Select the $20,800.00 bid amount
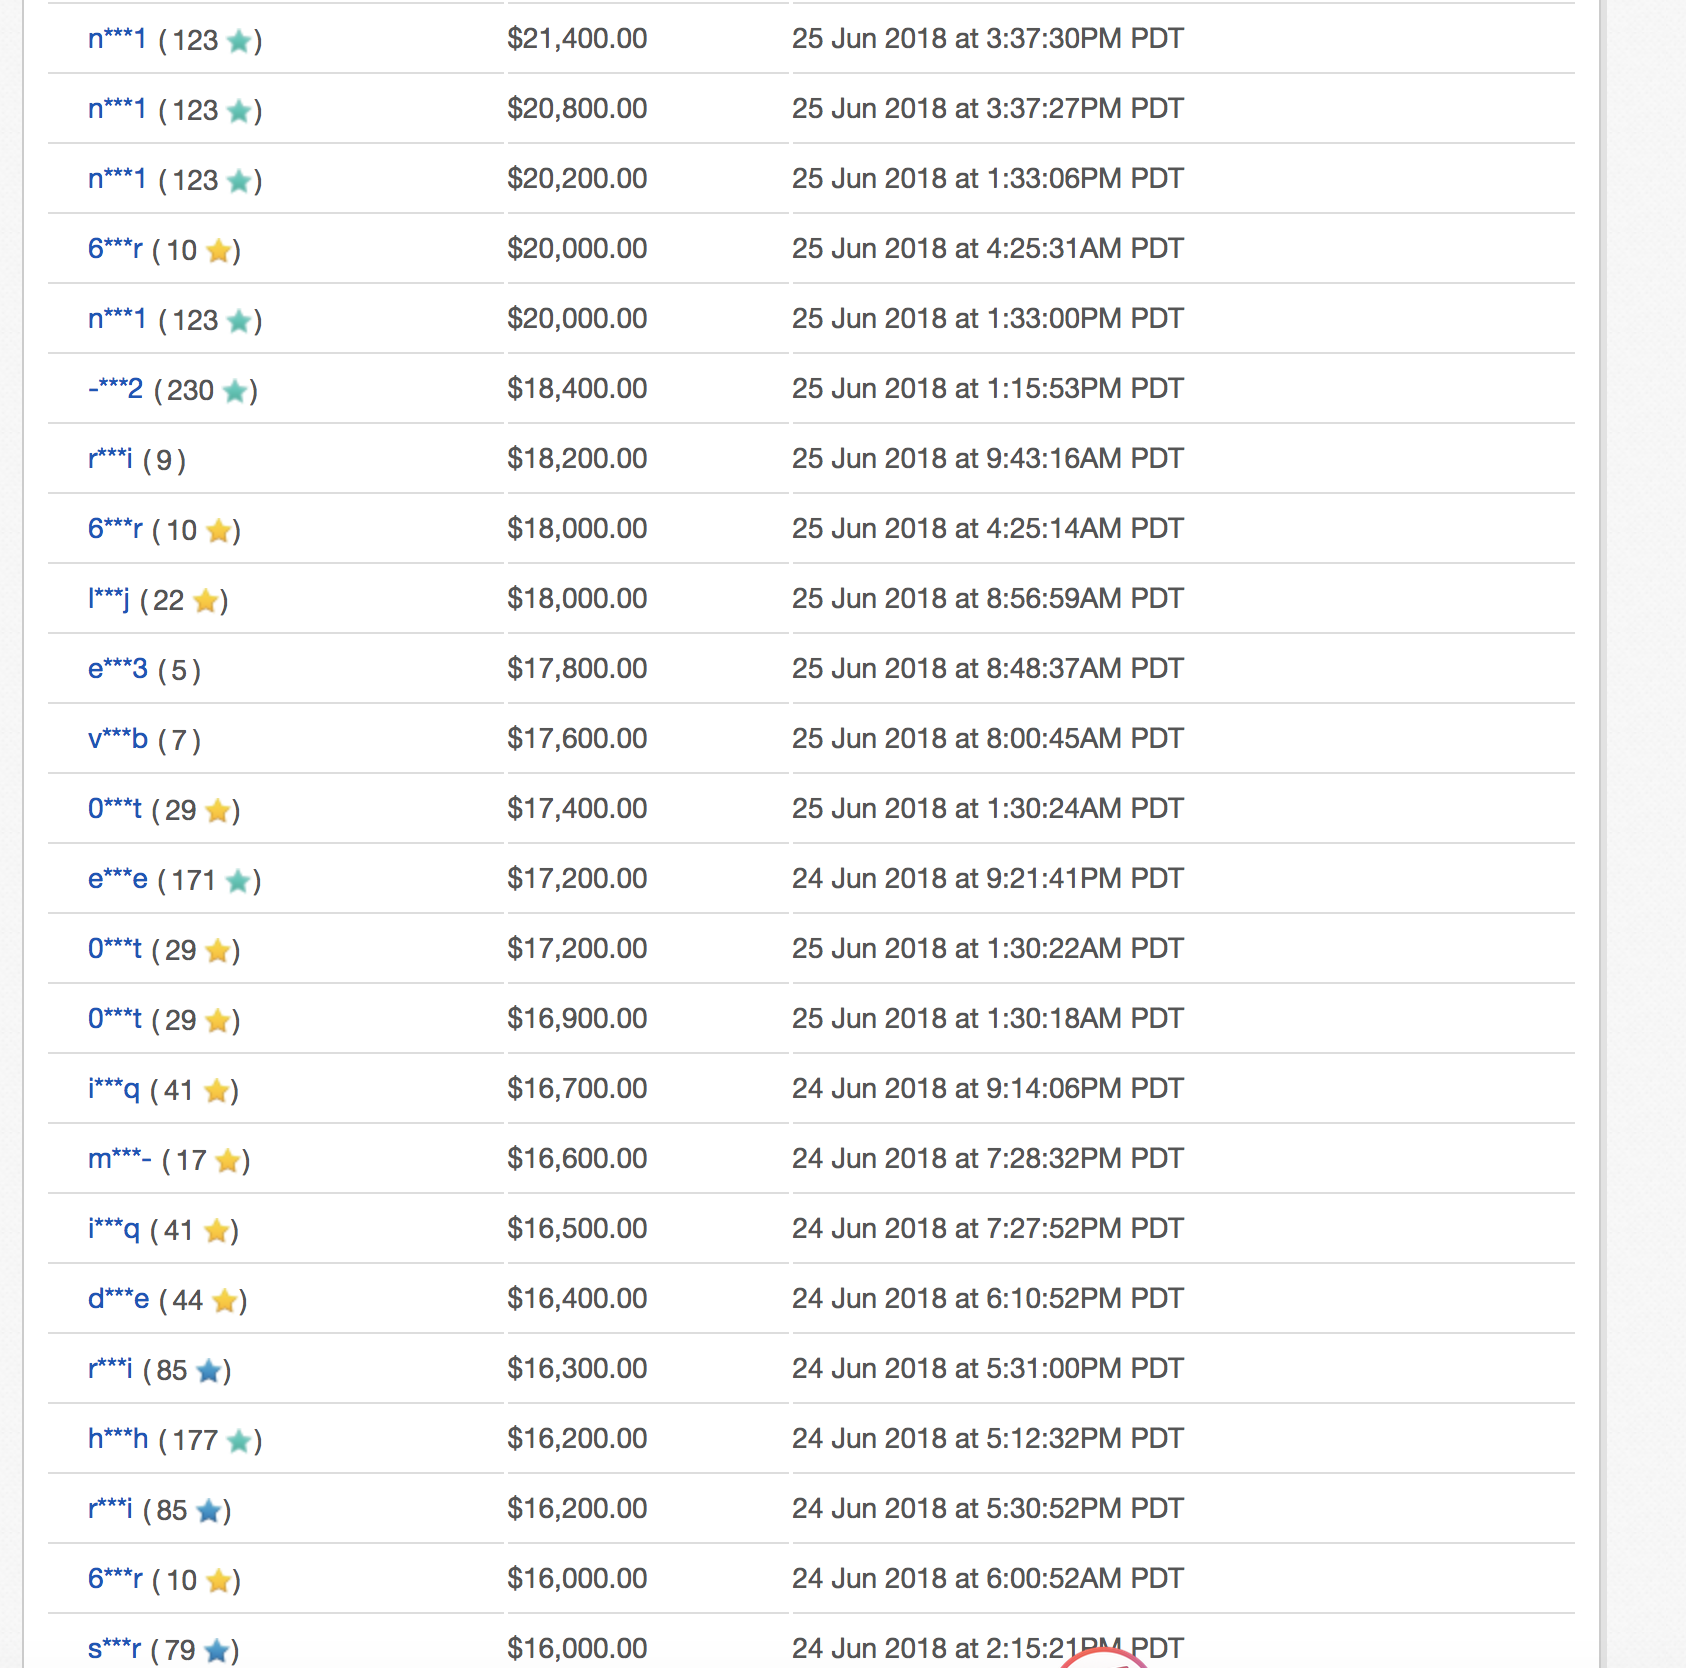Screen dimensions: 1686x1668 [x=577, y=109]
